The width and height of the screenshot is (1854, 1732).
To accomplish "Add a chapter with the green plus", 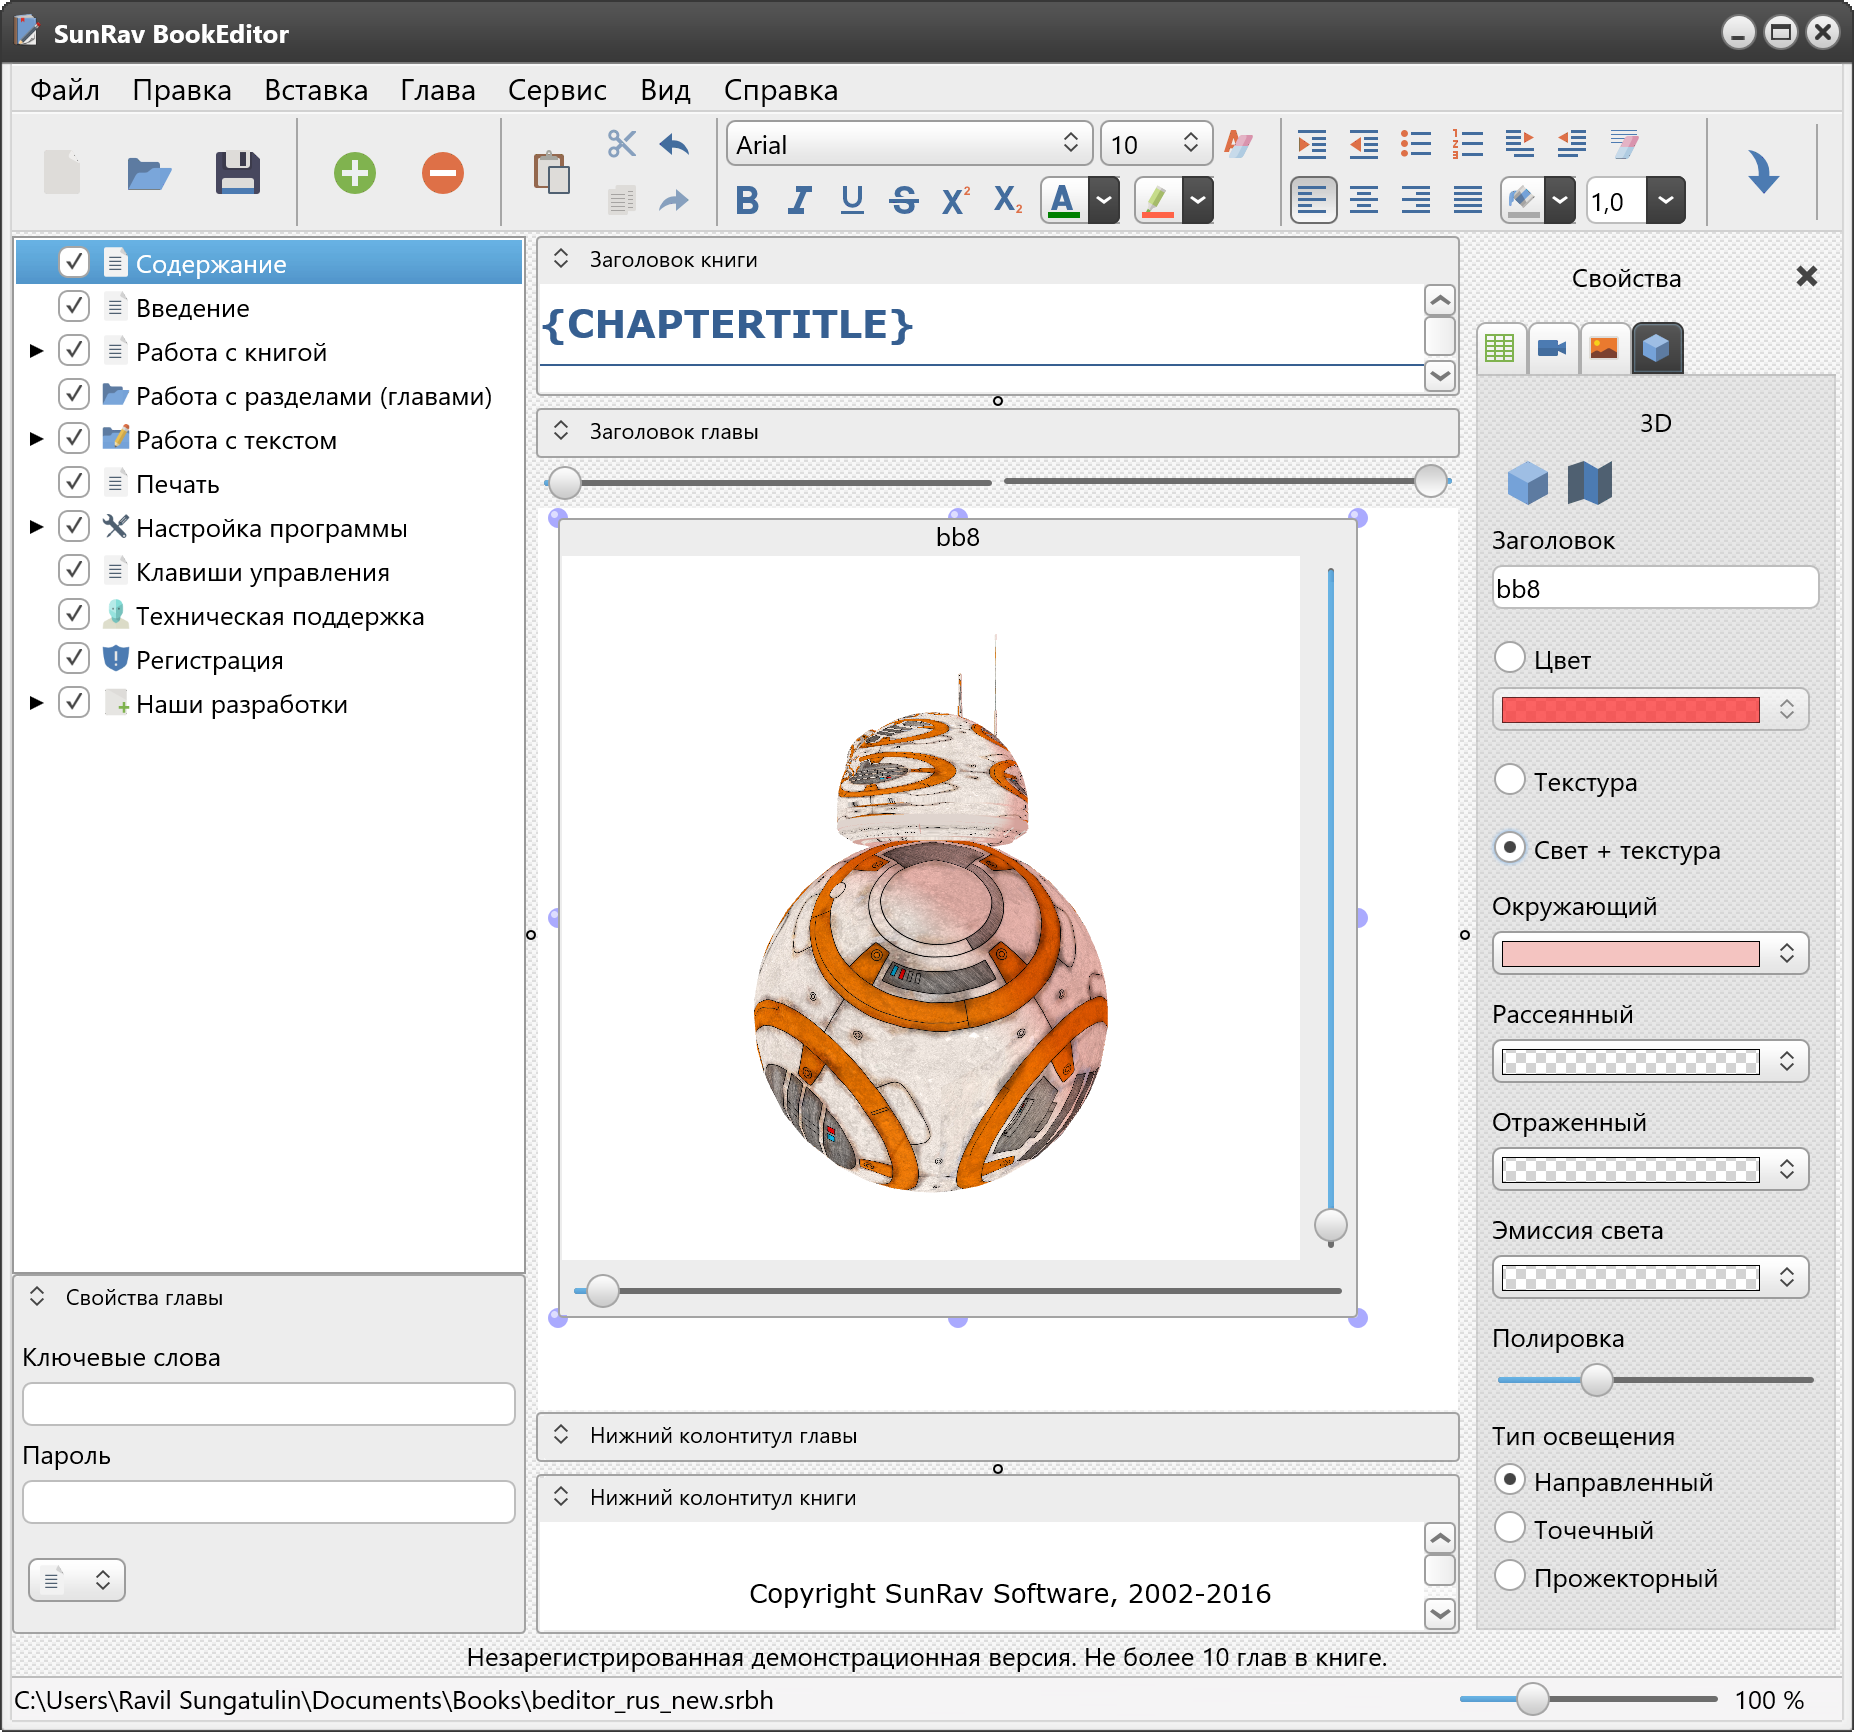I will click(355, 173).
